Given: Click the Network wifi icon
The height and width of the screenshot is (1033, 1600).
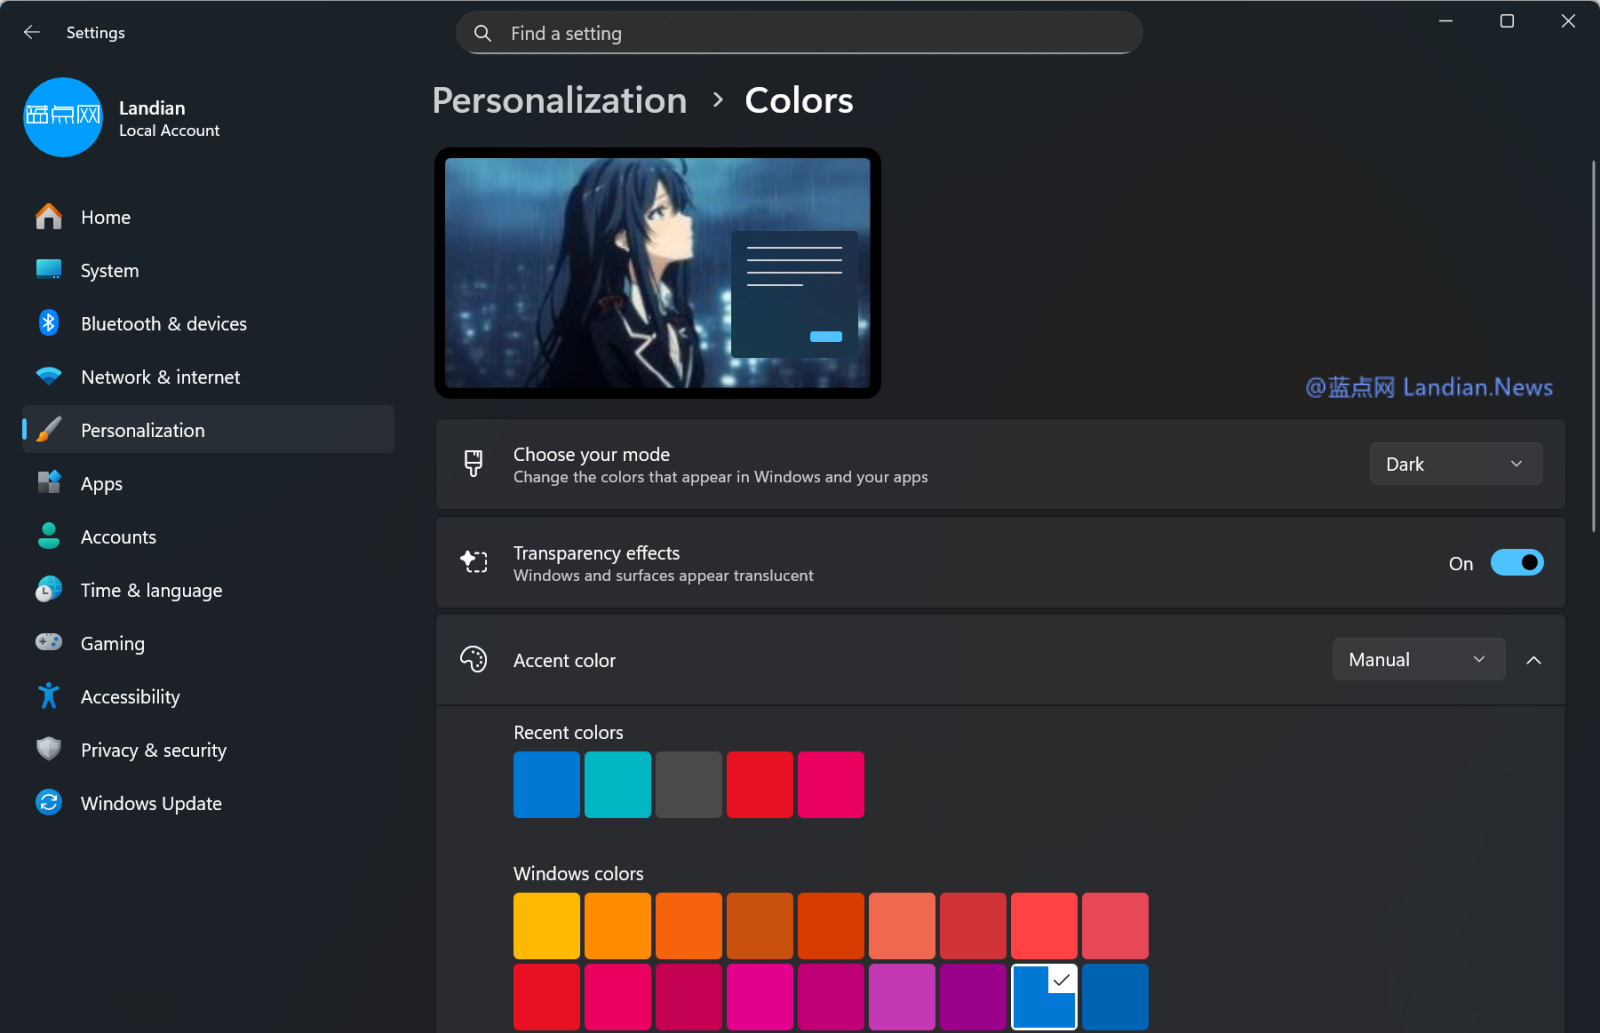Looking at the screenshot, I should (x=48, y=377).
